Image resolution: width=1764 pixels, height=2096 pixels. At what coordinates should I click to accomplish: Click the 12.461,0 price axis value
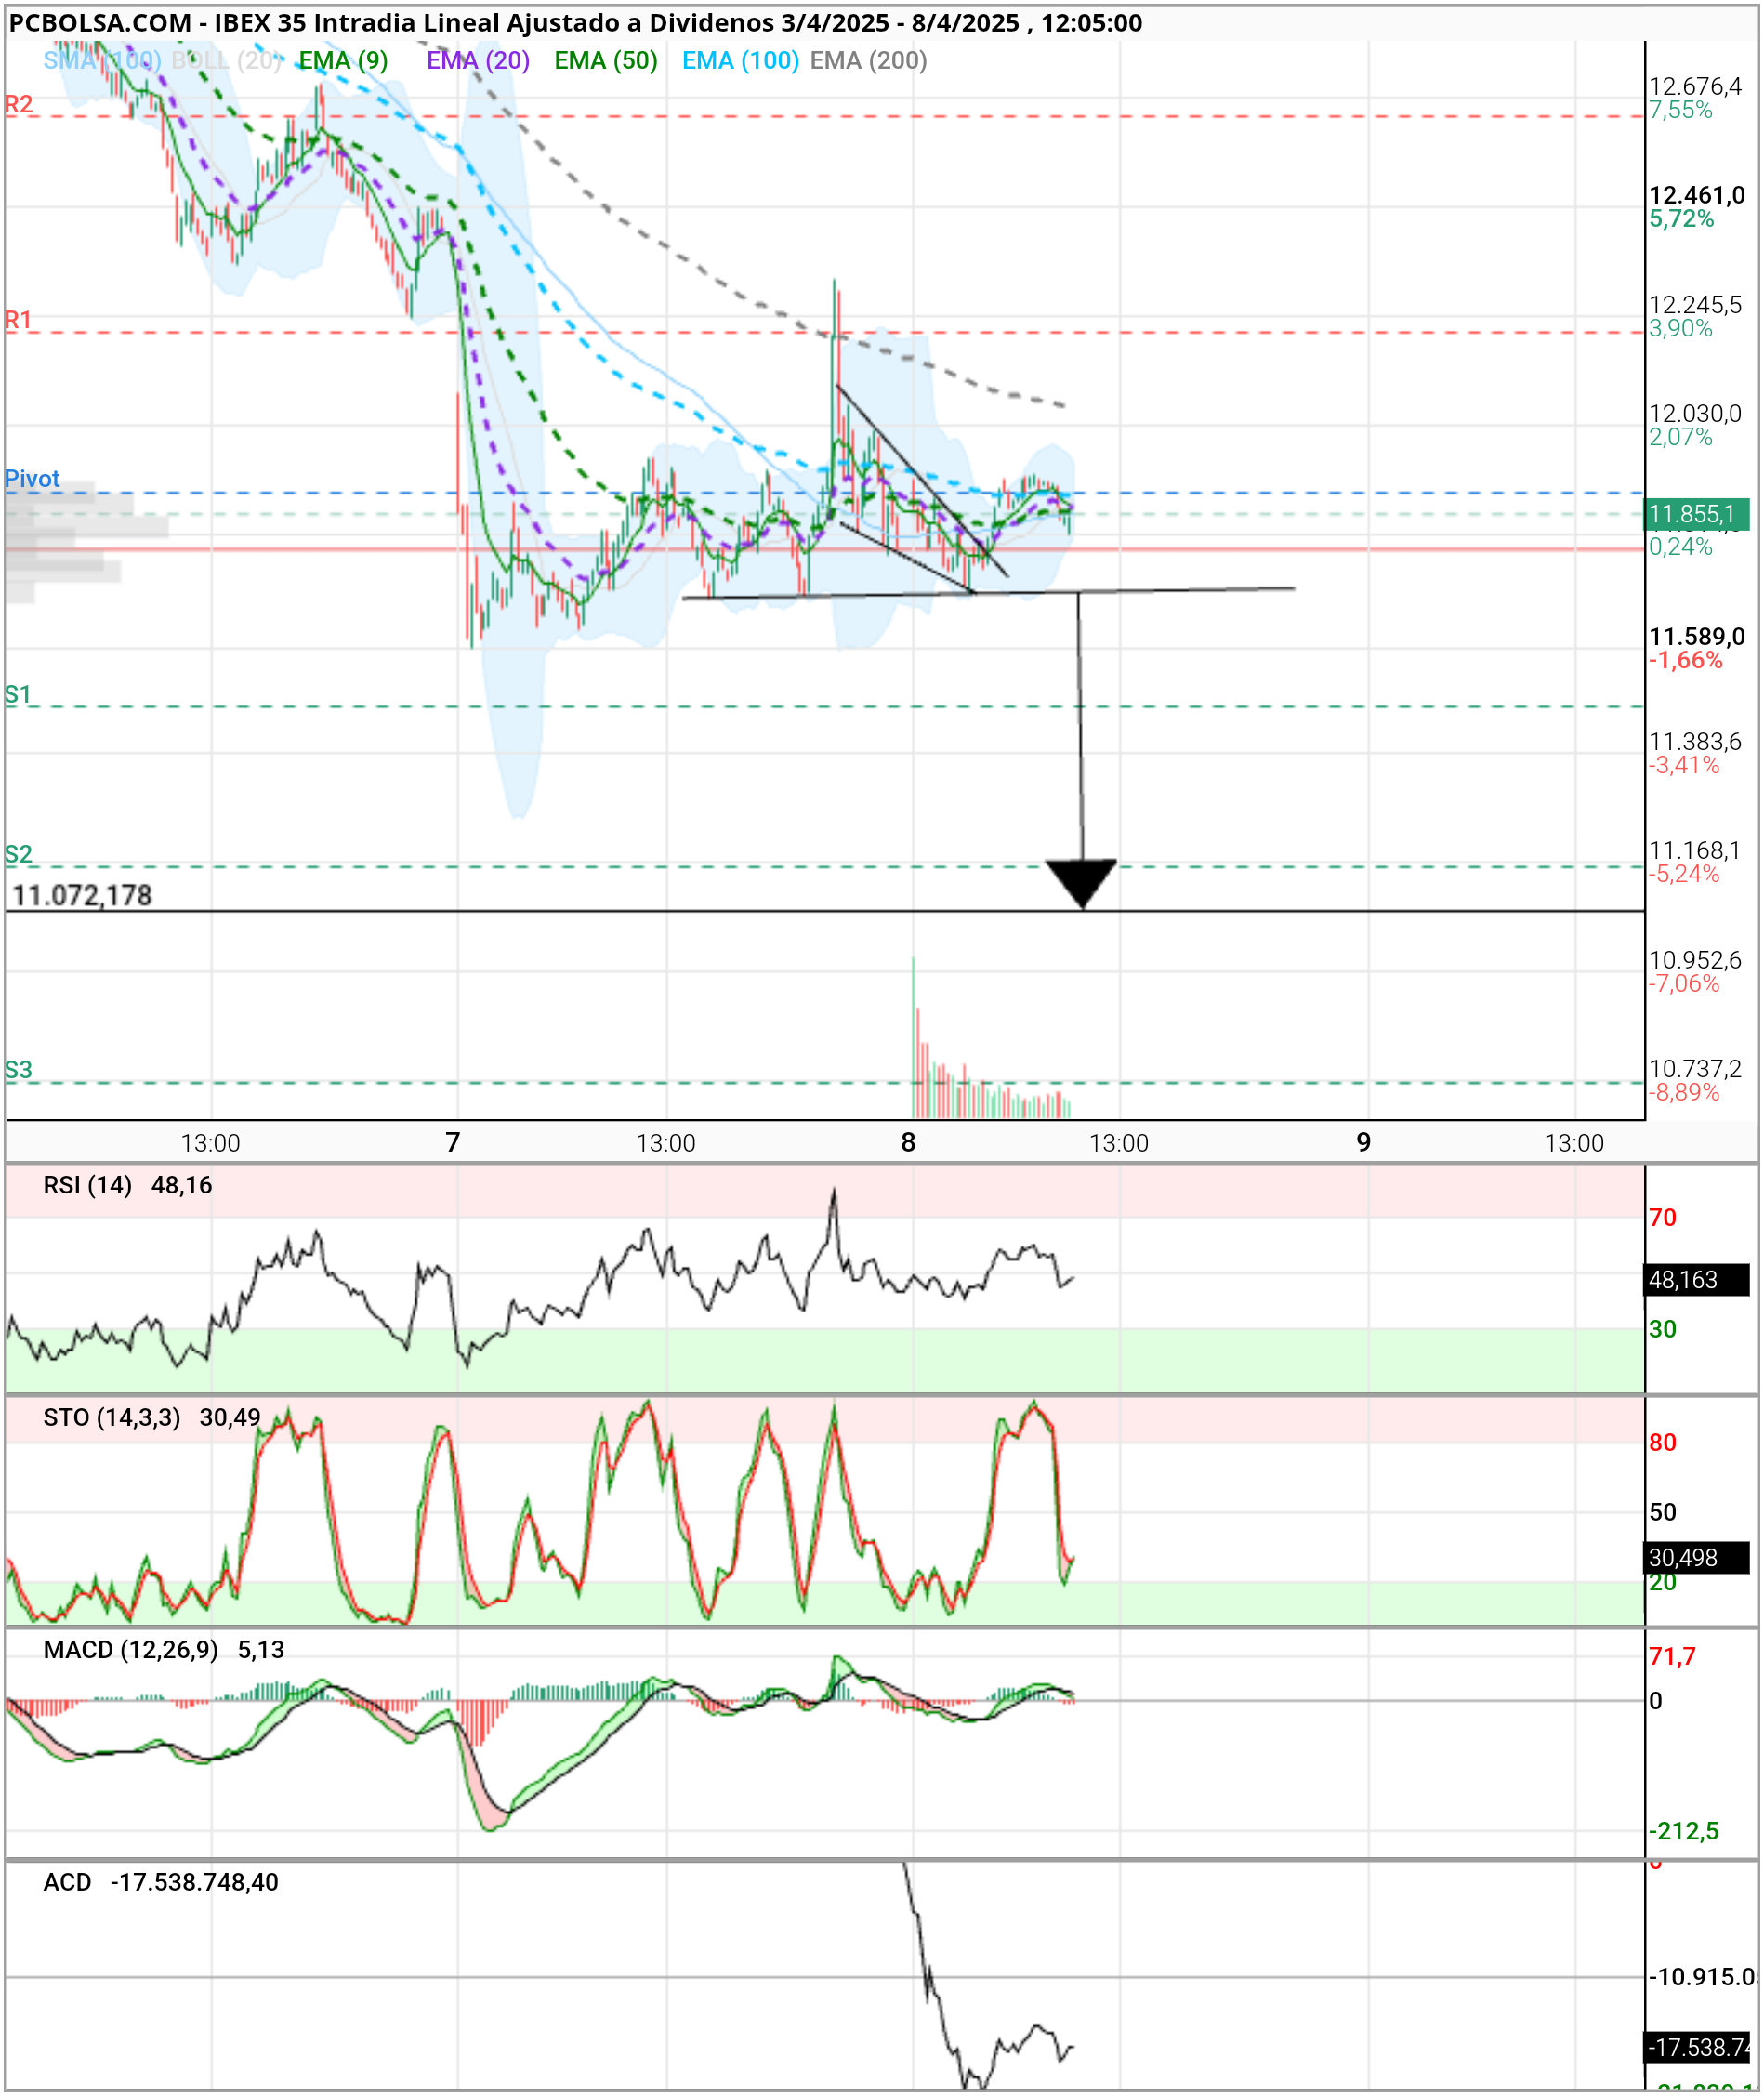pyautogui.click(x=1697, y=195)
